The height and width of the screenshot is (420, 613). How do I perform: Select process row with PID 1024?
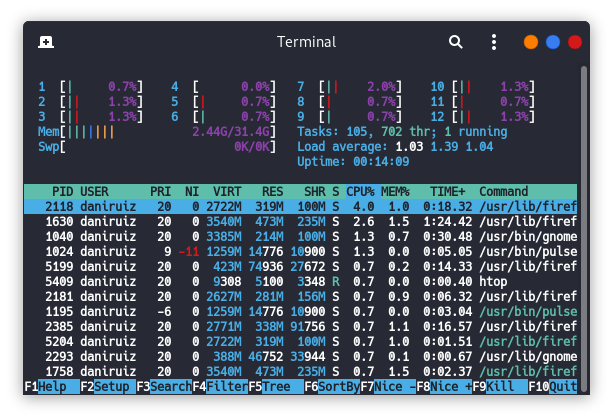(300, 251)
